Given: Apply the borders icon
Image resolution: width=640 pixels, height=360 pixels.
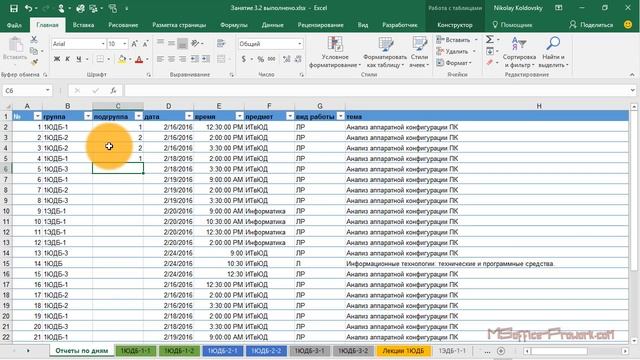Looking at the screenshot, I should point(100,60).
